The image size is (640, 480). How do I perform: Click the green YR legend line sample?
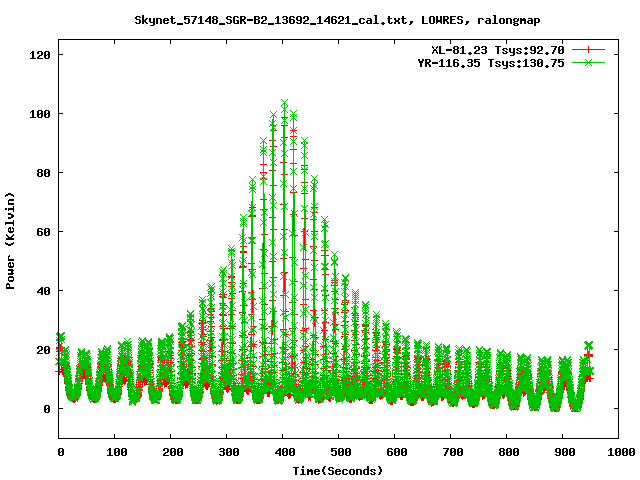pos(588,62)
